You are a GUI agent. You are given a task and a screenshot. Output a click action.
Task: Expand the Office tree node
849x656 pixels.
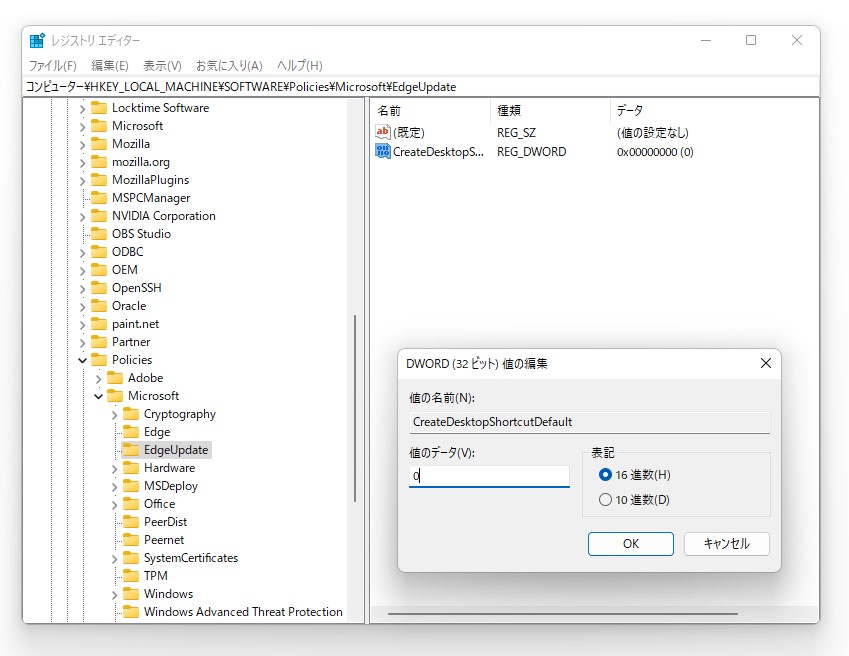[x=114, y=503]
